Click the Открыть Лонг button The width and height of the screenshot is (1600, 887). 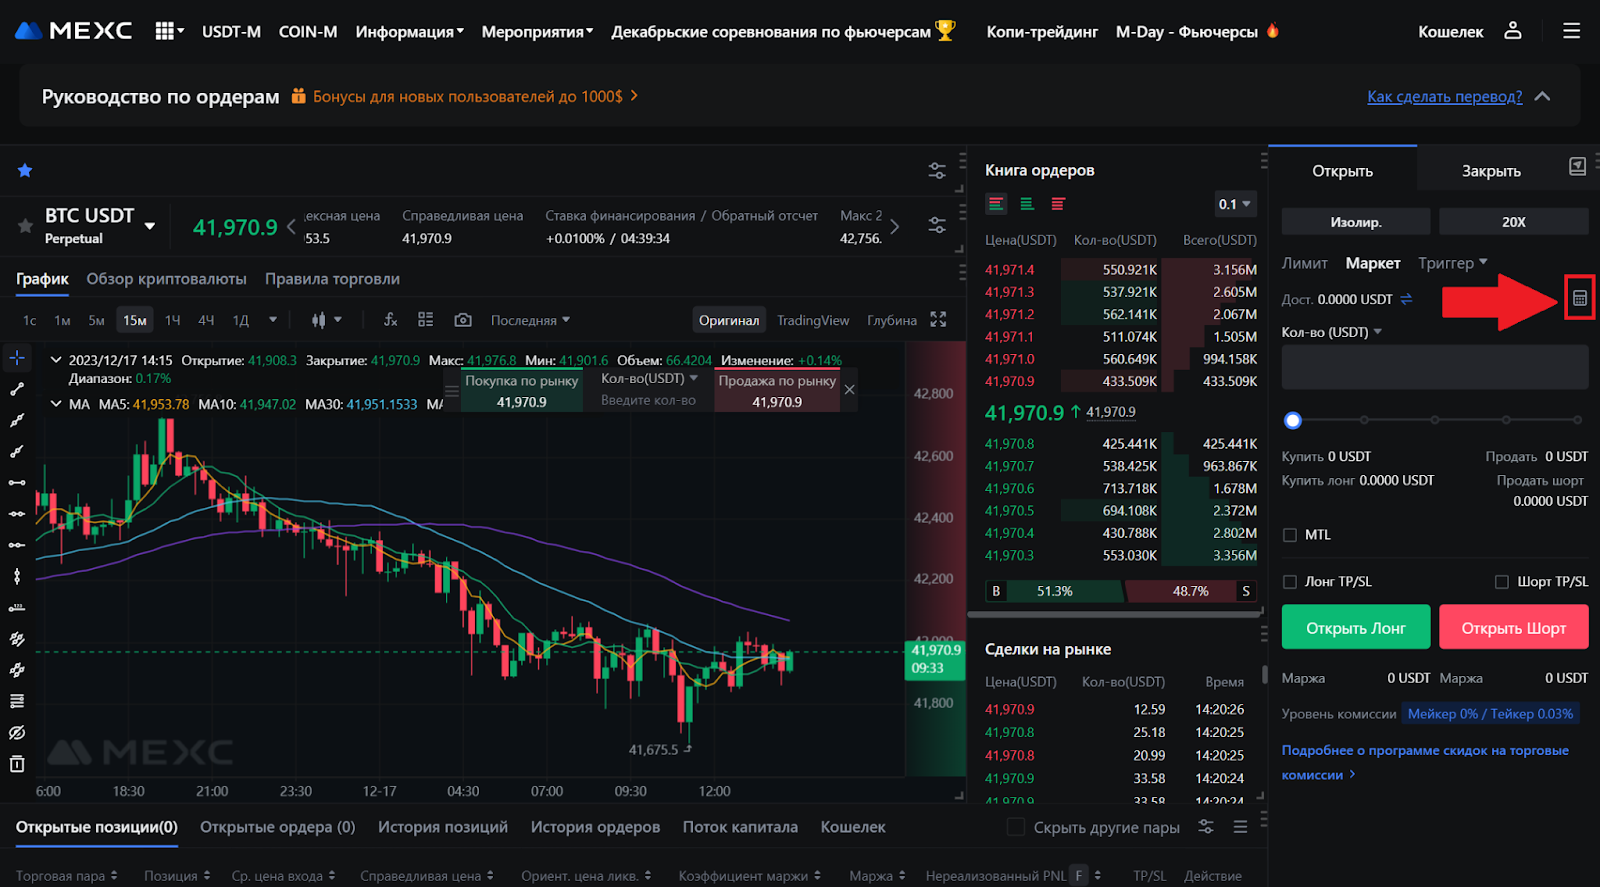click(x=1355, y=628)
